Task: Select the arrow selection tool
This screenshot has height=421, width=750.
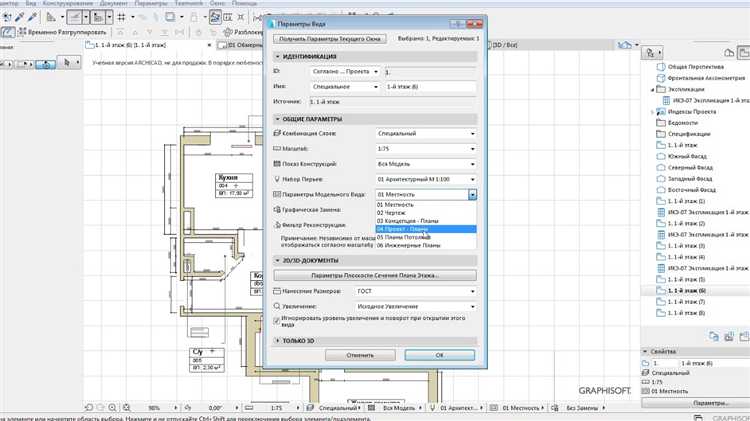Action: 66,63
